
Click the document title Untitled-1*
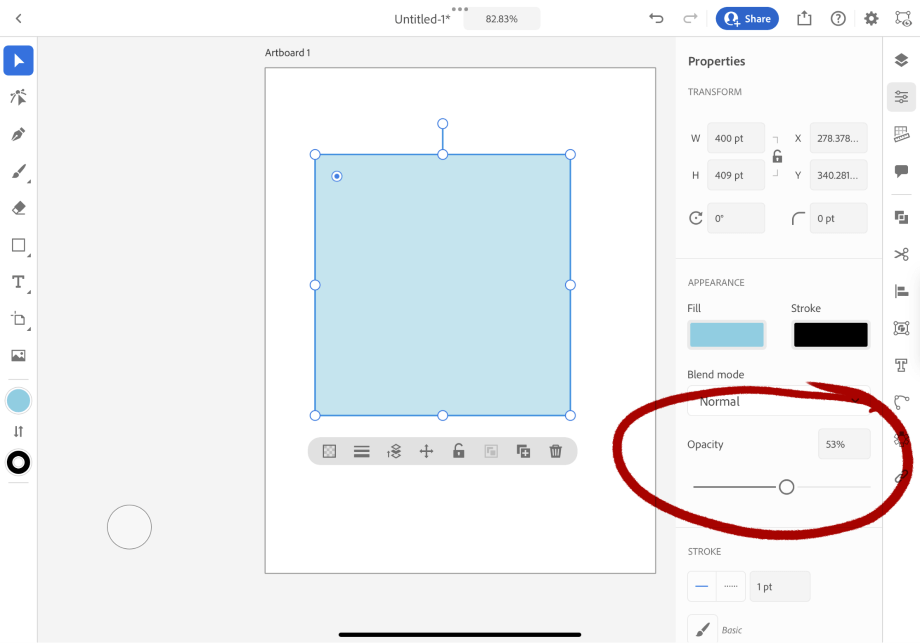[422, 19]
